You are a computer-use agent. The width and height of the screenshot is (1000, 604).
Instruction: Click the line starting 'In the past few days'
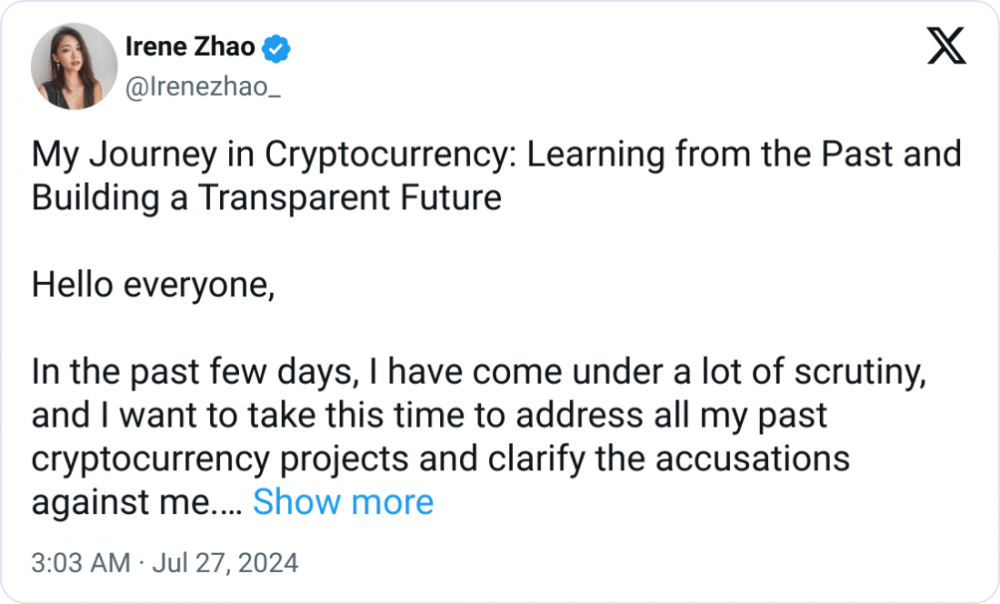coord(478,372)
